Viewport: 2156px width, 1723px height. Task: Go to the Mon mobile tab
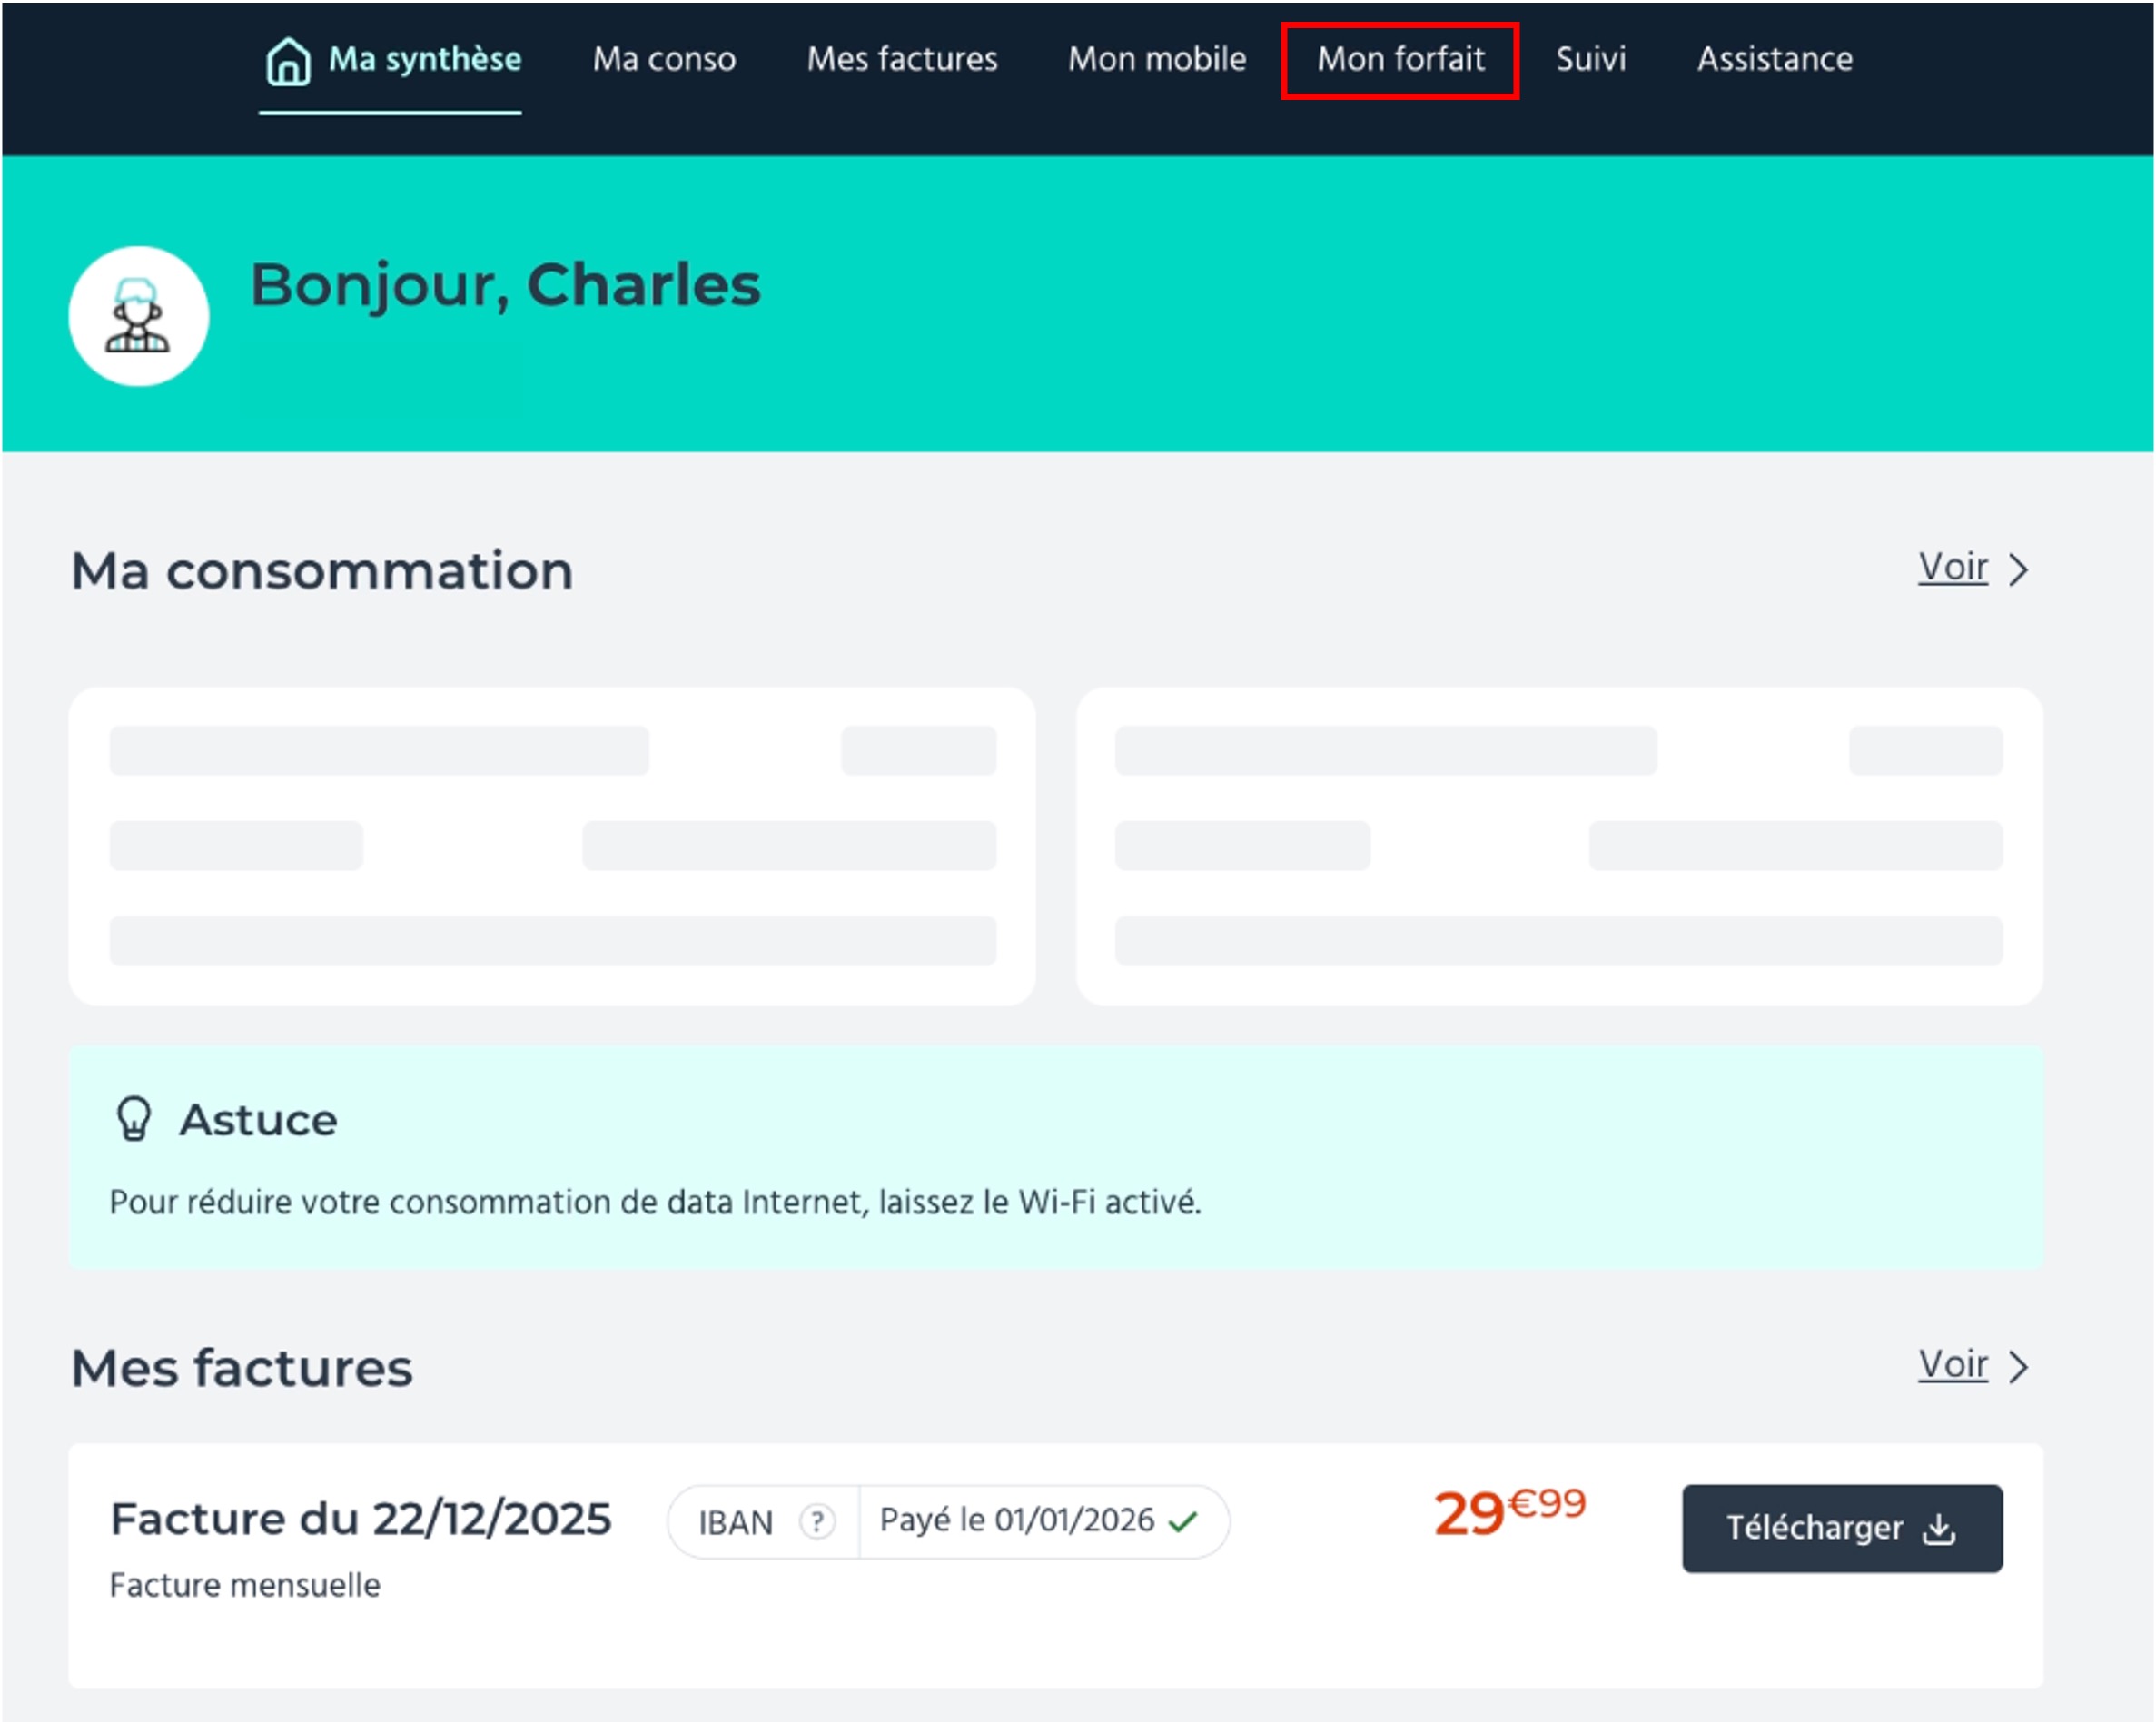point(1157,59)
